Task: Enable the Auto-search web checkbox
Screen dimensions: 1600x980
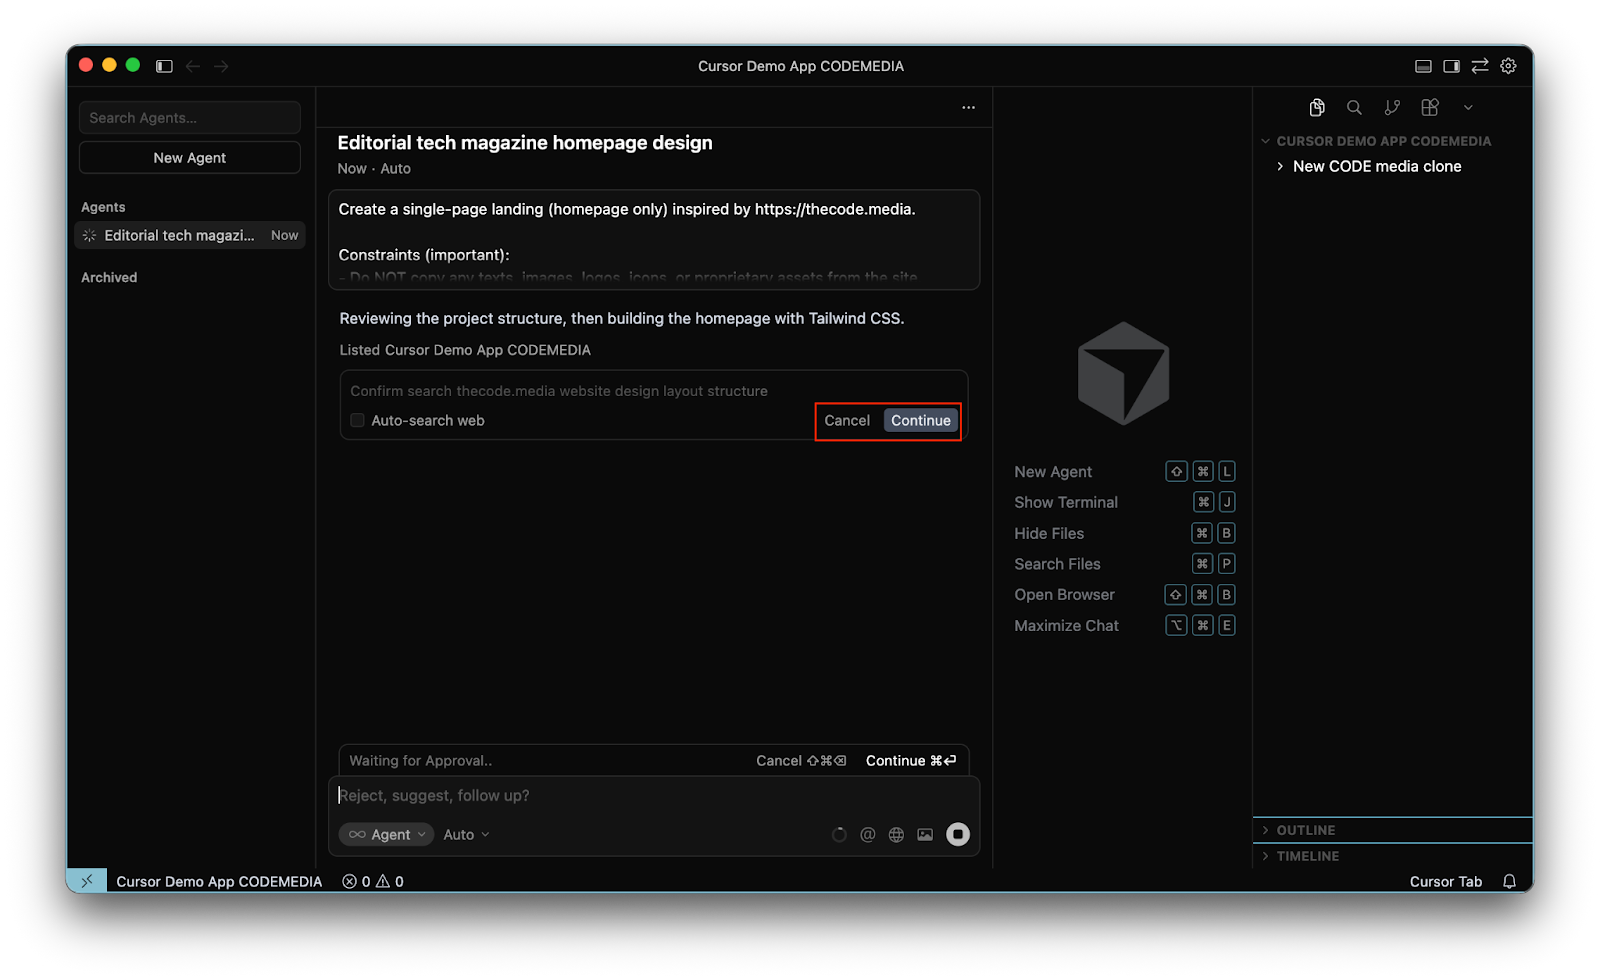Action: pos(357,421)
